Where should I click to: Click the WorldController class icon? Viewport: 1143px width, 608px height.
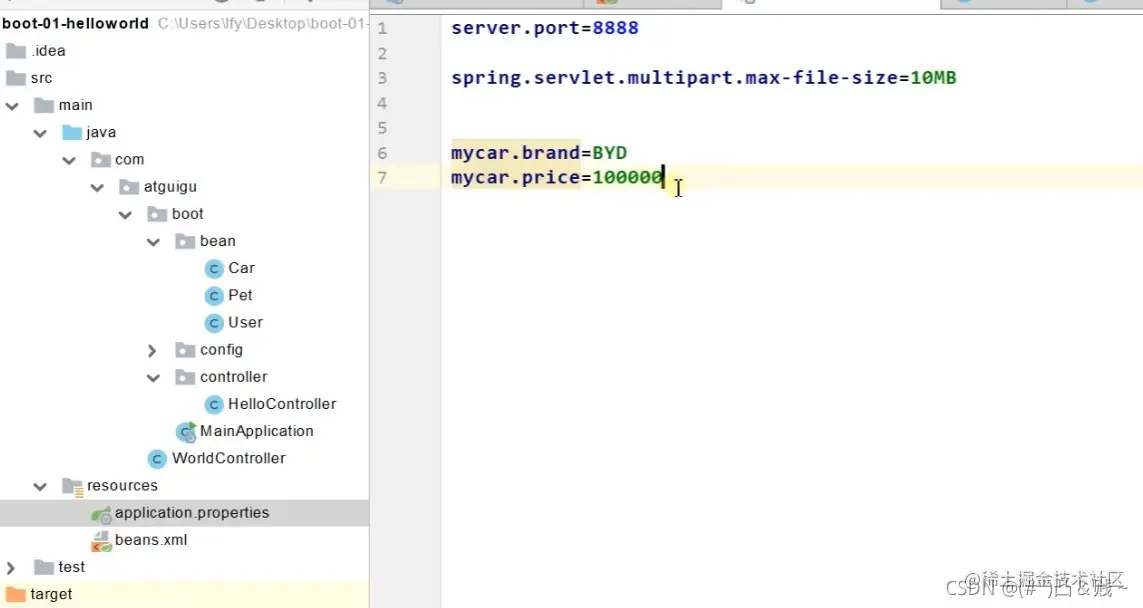coord(157,459)
